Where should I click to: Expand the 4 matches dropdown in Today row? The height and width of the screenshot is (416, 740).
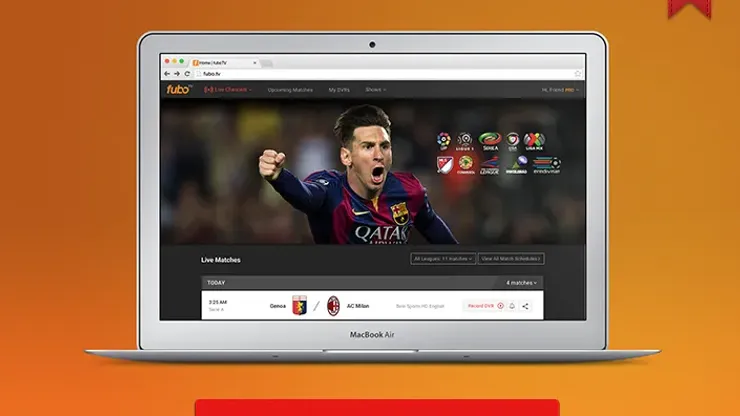point(521,283)
